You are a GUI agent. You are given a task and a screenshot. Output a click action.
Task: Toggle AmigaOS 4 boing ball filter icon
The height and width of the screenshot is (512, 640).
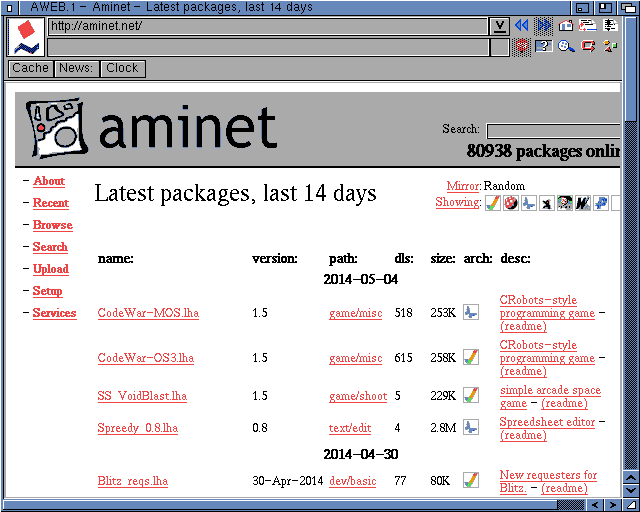pos(511,203)
